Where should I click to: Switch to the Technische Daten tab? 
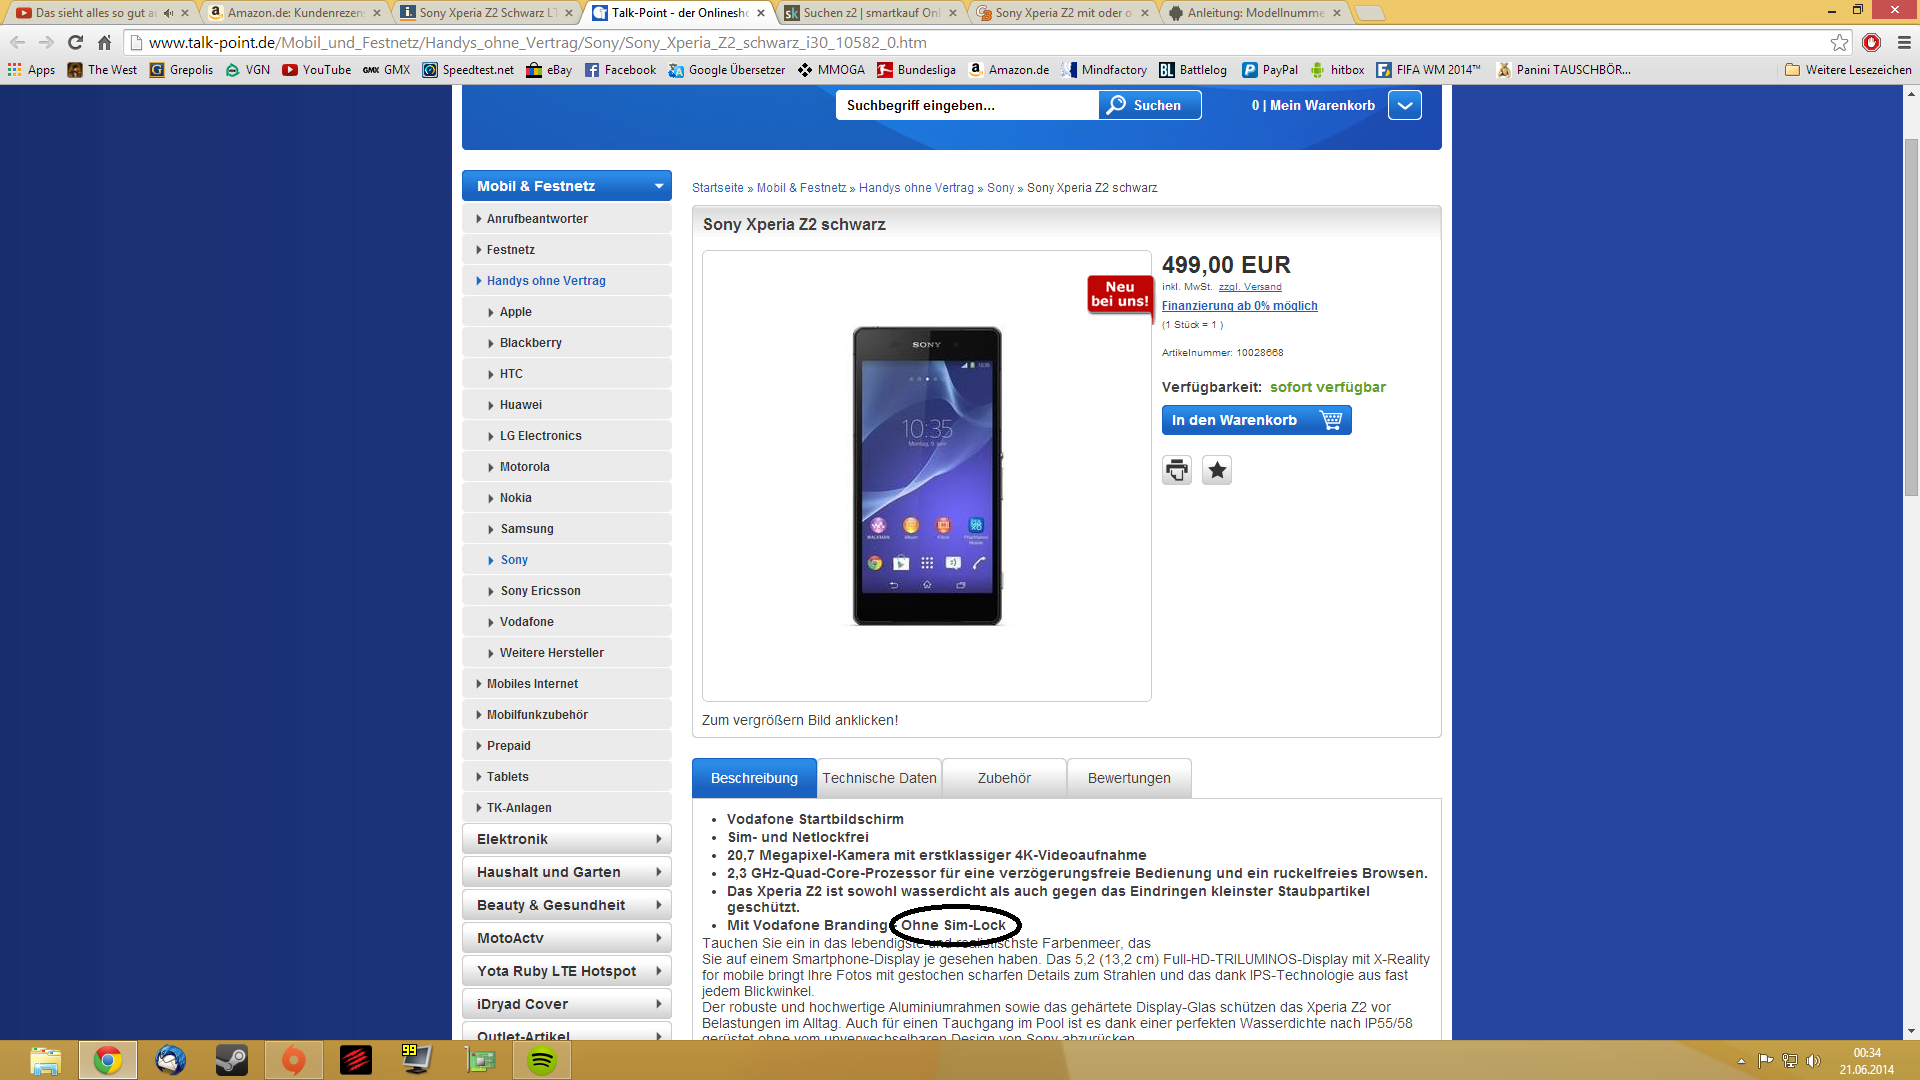[879, 778]
